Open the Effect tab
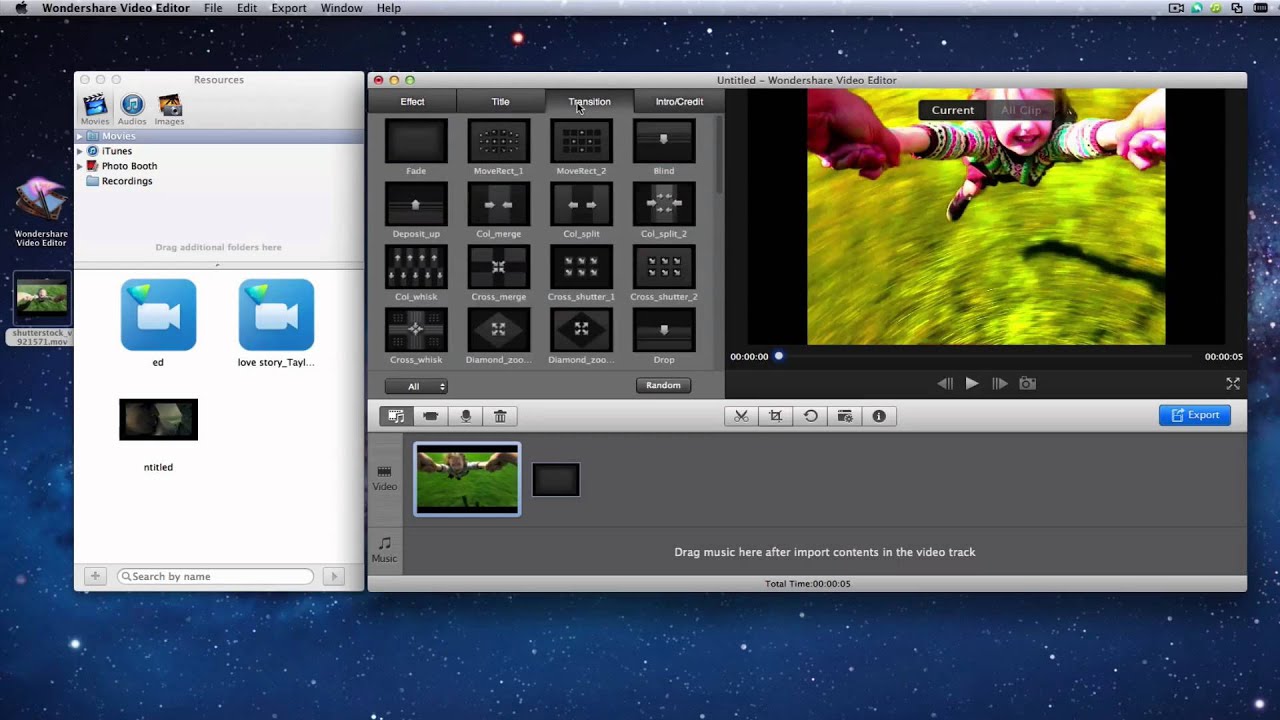 point(412,101)
